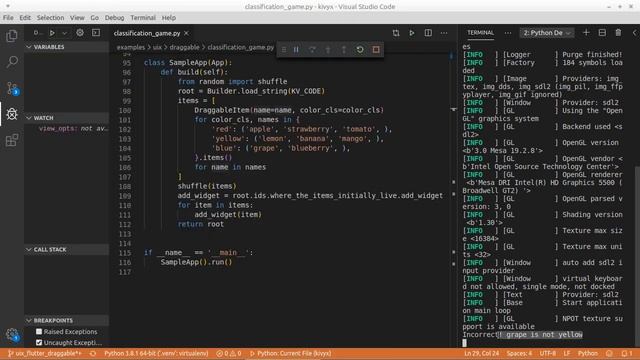Screen dimensions: 640x360
Task: Close the classification_game.py tab
Action: (187, 33)
